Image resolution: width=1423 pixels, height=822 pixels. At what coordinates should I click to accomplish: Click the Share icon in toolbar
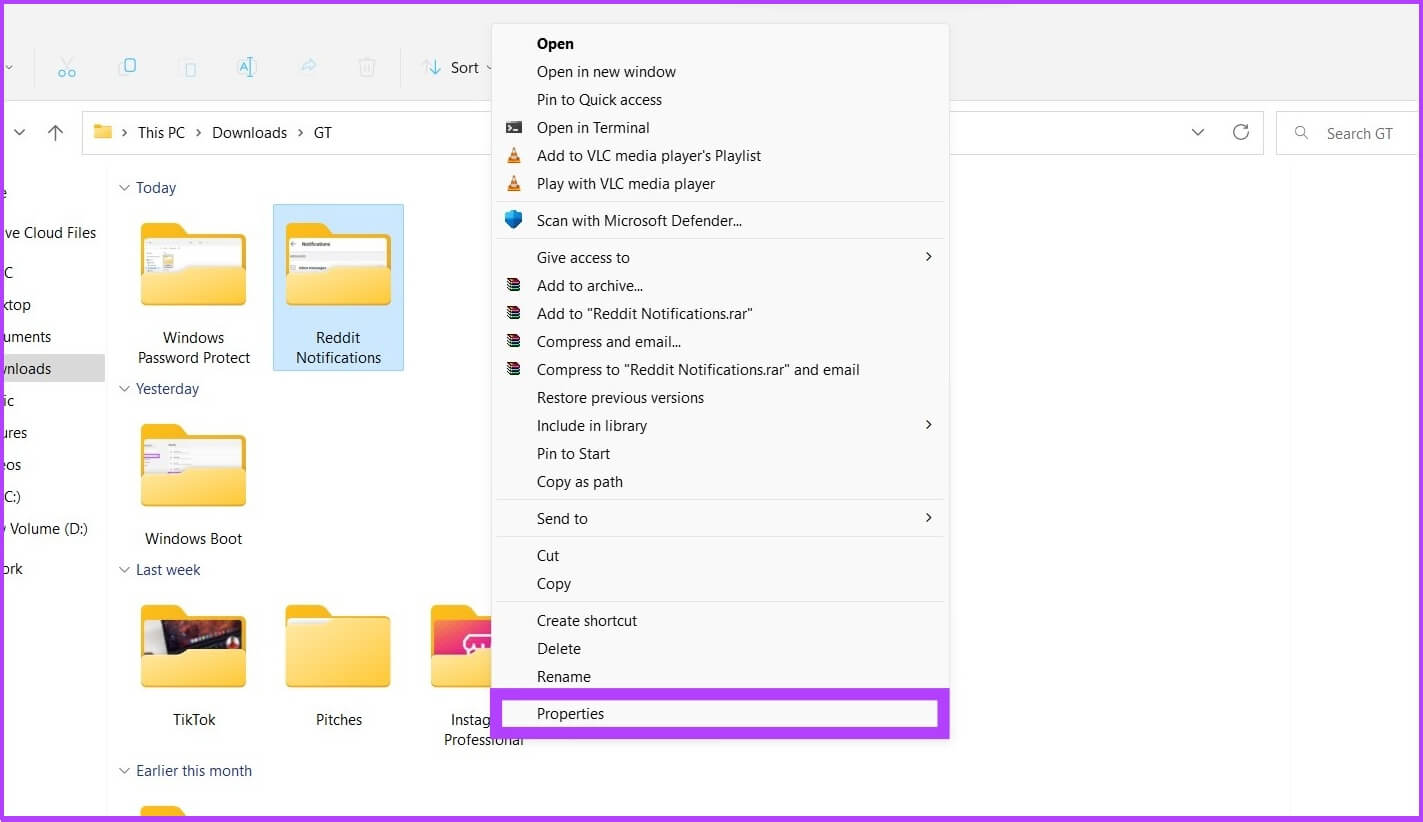pyautogui.click(x=308, y=67)
